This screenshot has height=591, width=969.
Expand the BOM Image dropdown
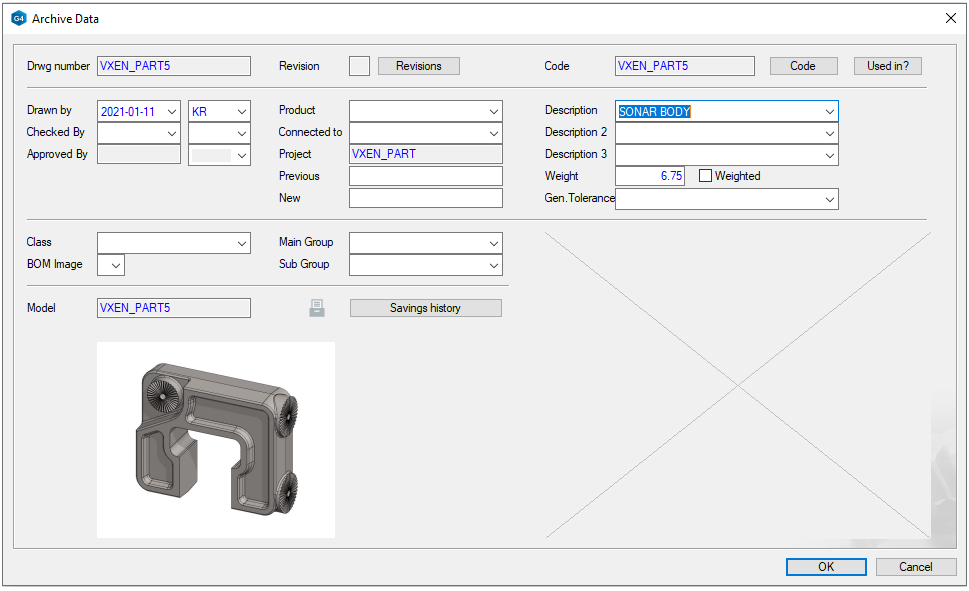coord(116,265)
